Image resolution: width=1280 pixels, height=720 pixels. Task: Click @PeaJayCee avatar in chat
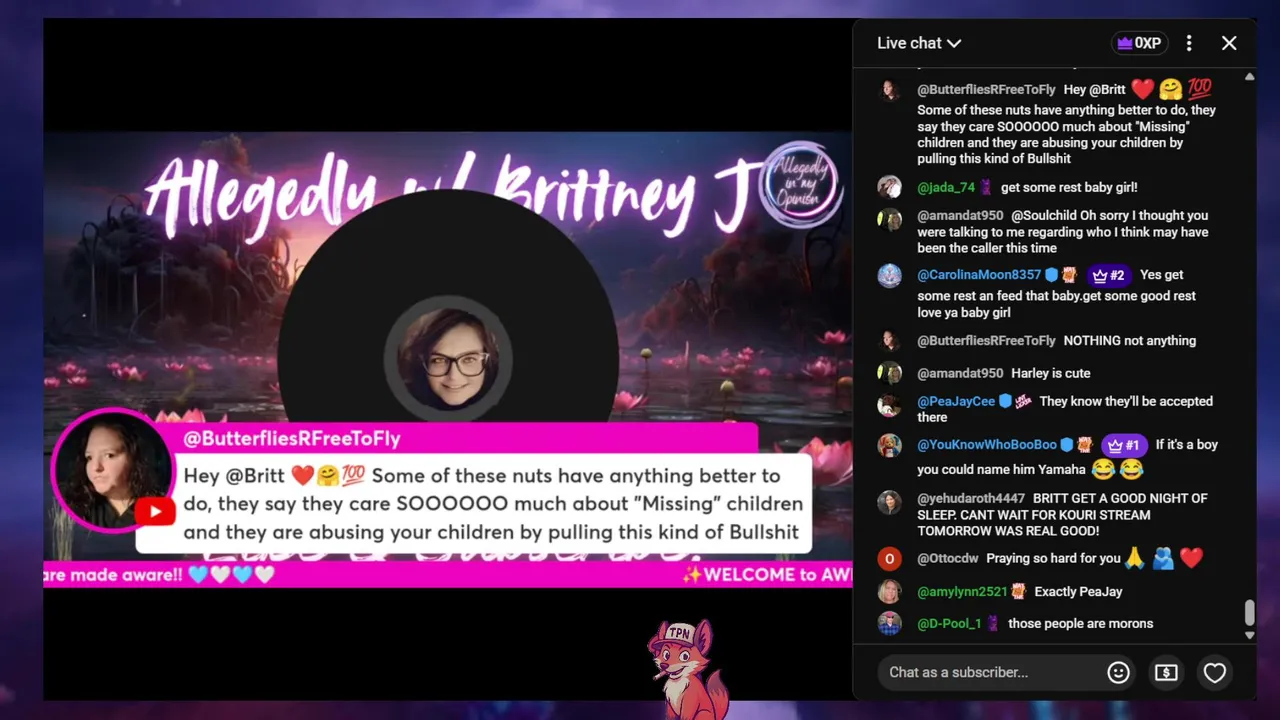tap(889, 405)
